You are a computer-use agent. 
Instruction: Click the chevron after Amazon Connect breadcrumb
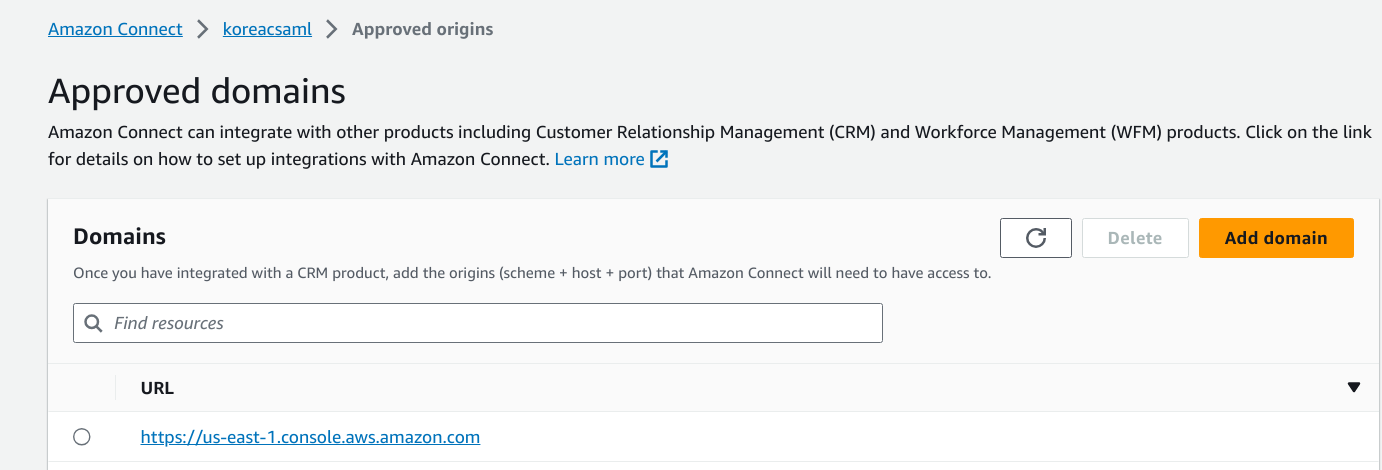coord(203,29)
